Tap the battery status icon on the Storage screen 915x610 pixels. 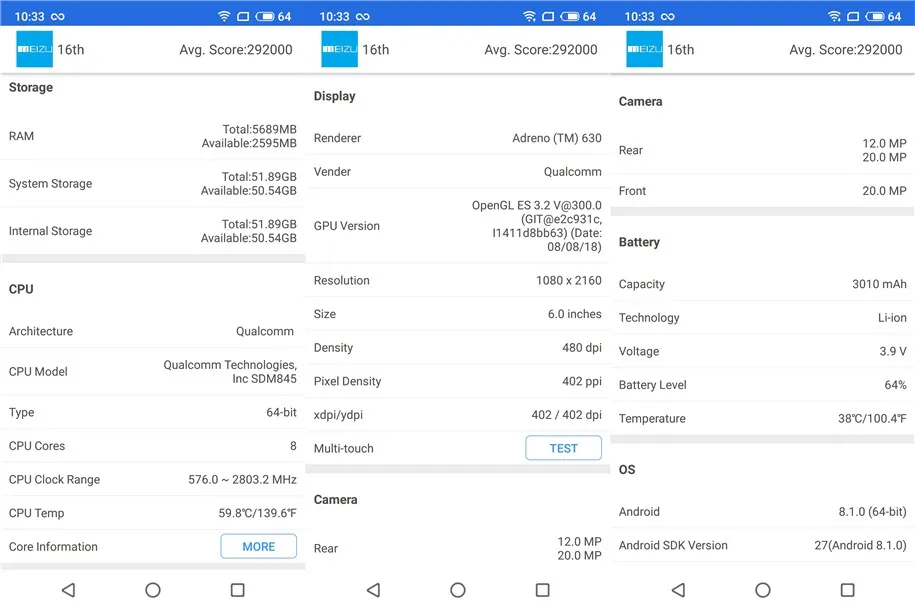pyautogui.click(x=264, y=16)
